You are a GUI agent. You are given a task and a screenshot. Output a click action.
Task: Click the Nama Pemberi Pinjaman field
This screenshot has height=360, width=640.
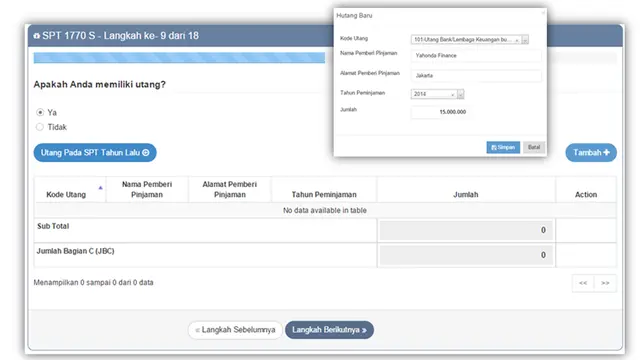476,56
